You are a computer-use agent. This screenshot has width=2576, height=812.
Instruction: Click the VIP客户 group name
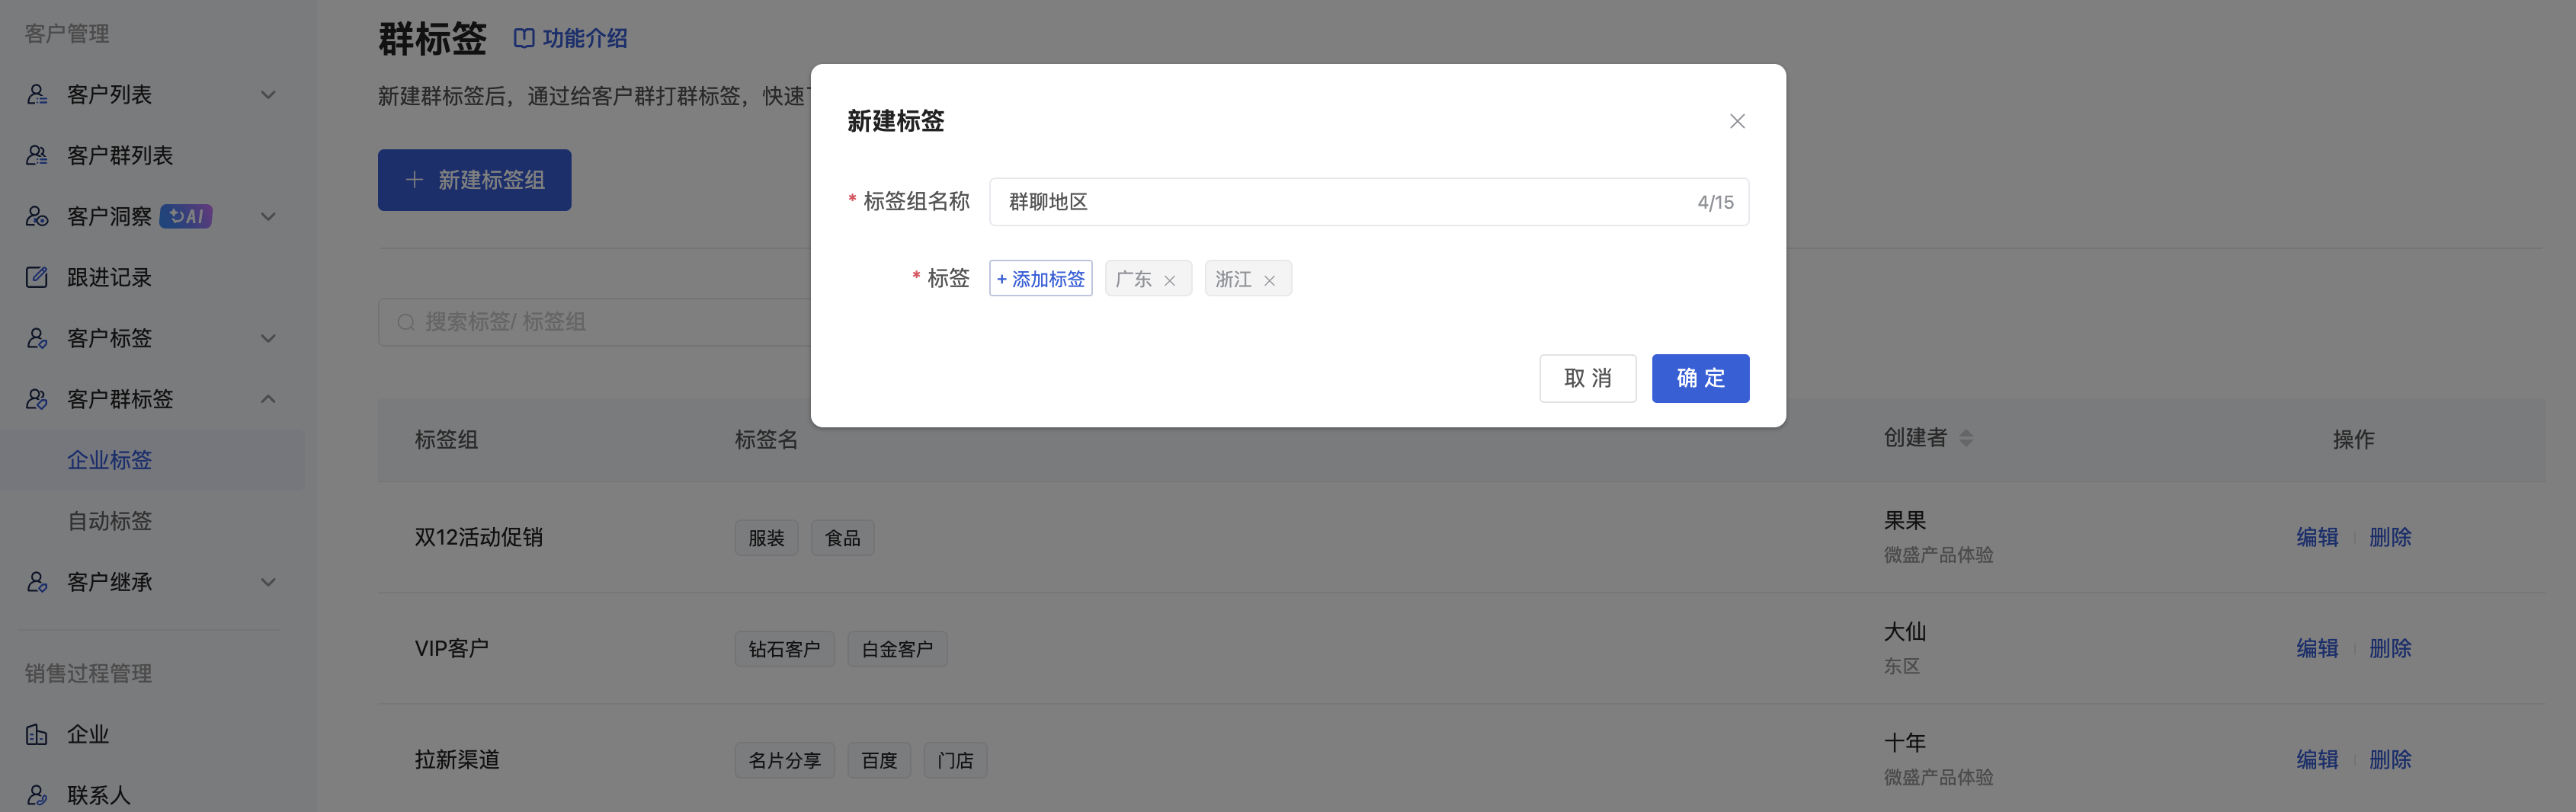click(x=451, y=648)
